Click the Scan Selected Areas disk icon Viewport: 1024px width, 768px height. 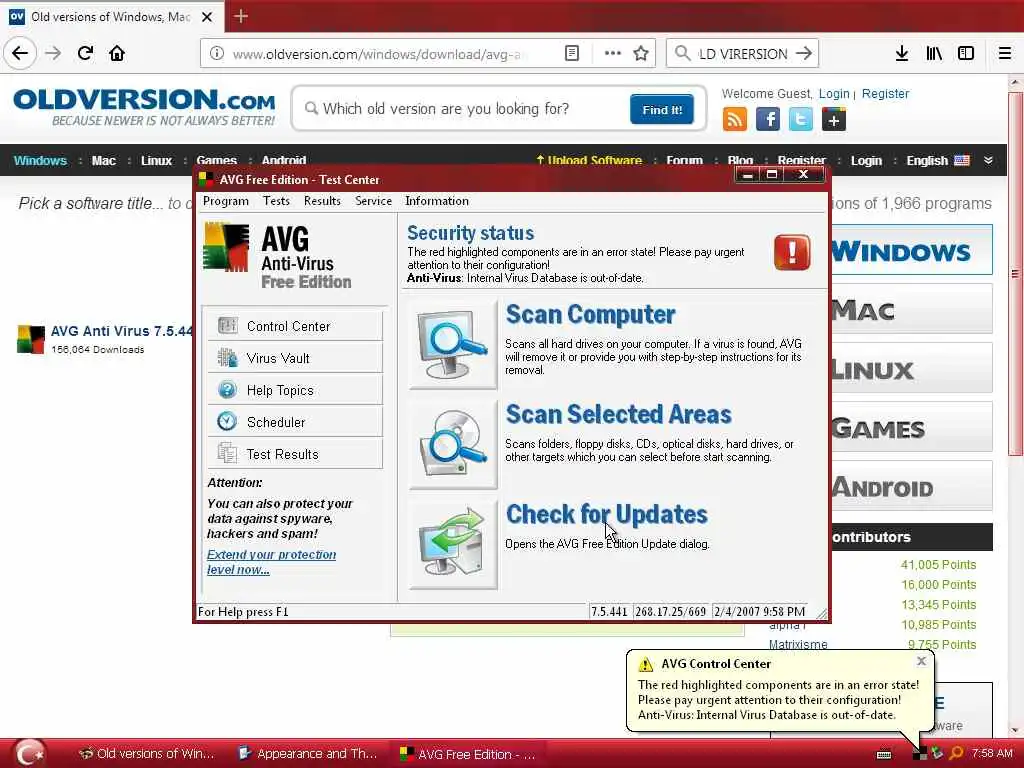(453, 444)
